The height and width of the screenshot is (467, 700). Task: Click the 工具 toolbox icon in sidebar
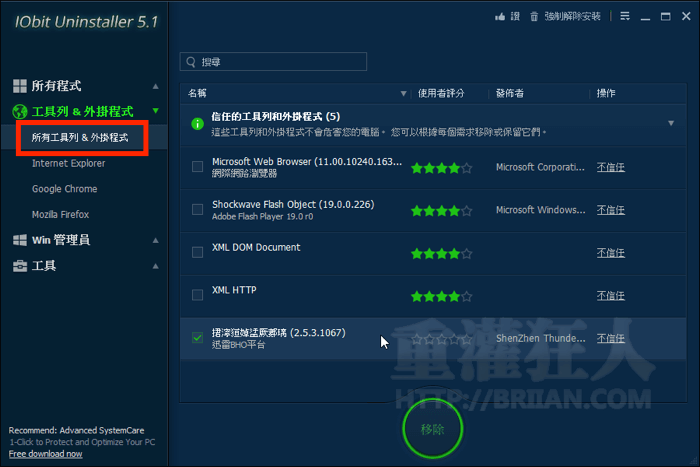point(19,266)
